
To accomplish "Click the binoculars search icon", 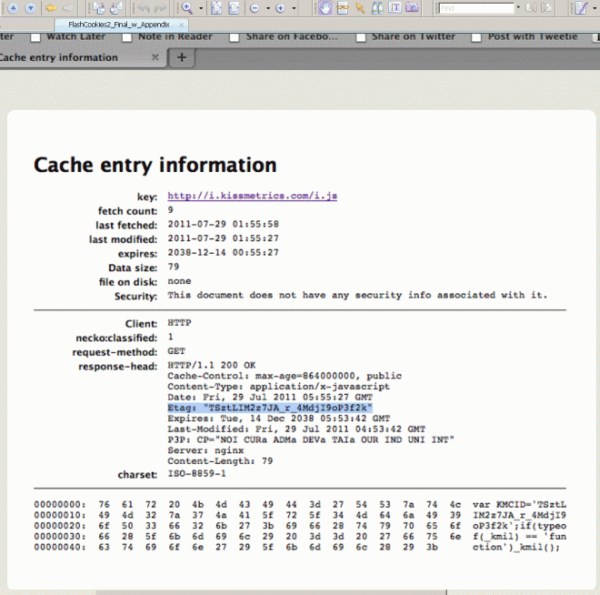I will pos(377,8).
